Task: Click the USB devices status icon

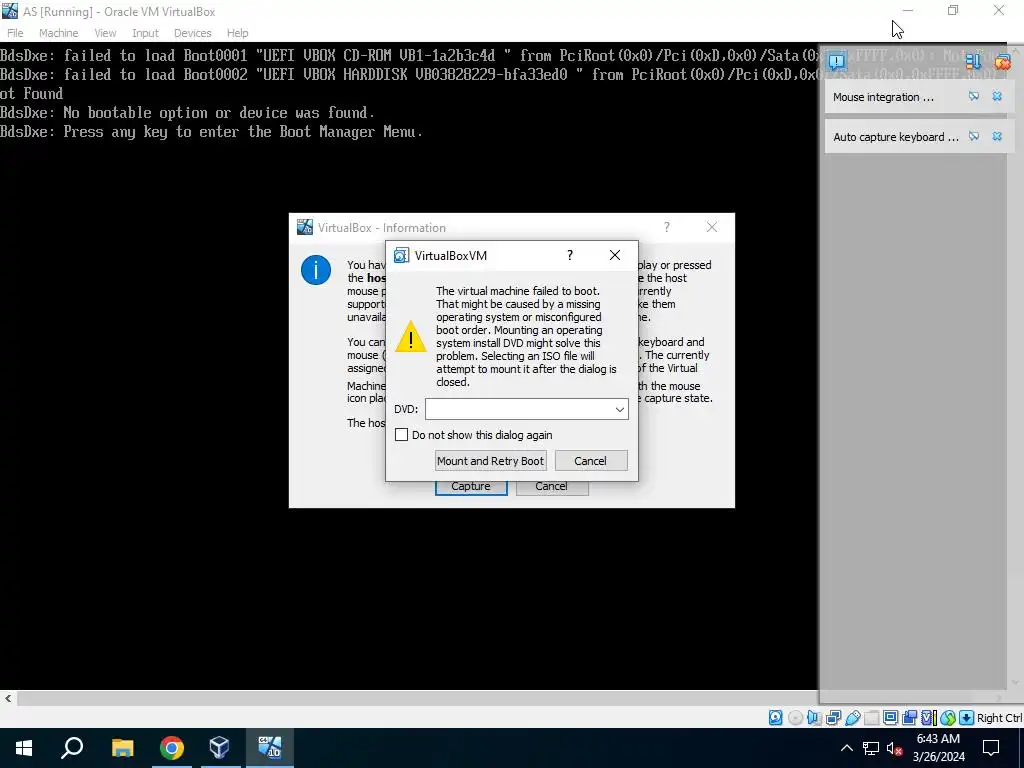Action: (852, 718)
